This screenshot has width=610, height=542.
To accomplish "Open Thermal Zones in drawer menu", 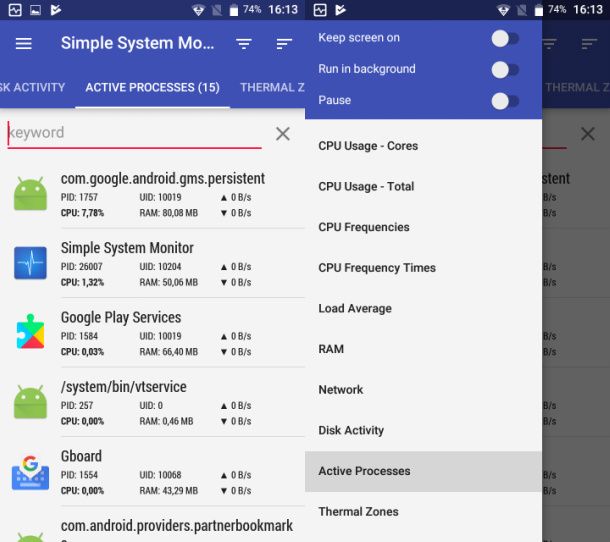I will 423,512.
